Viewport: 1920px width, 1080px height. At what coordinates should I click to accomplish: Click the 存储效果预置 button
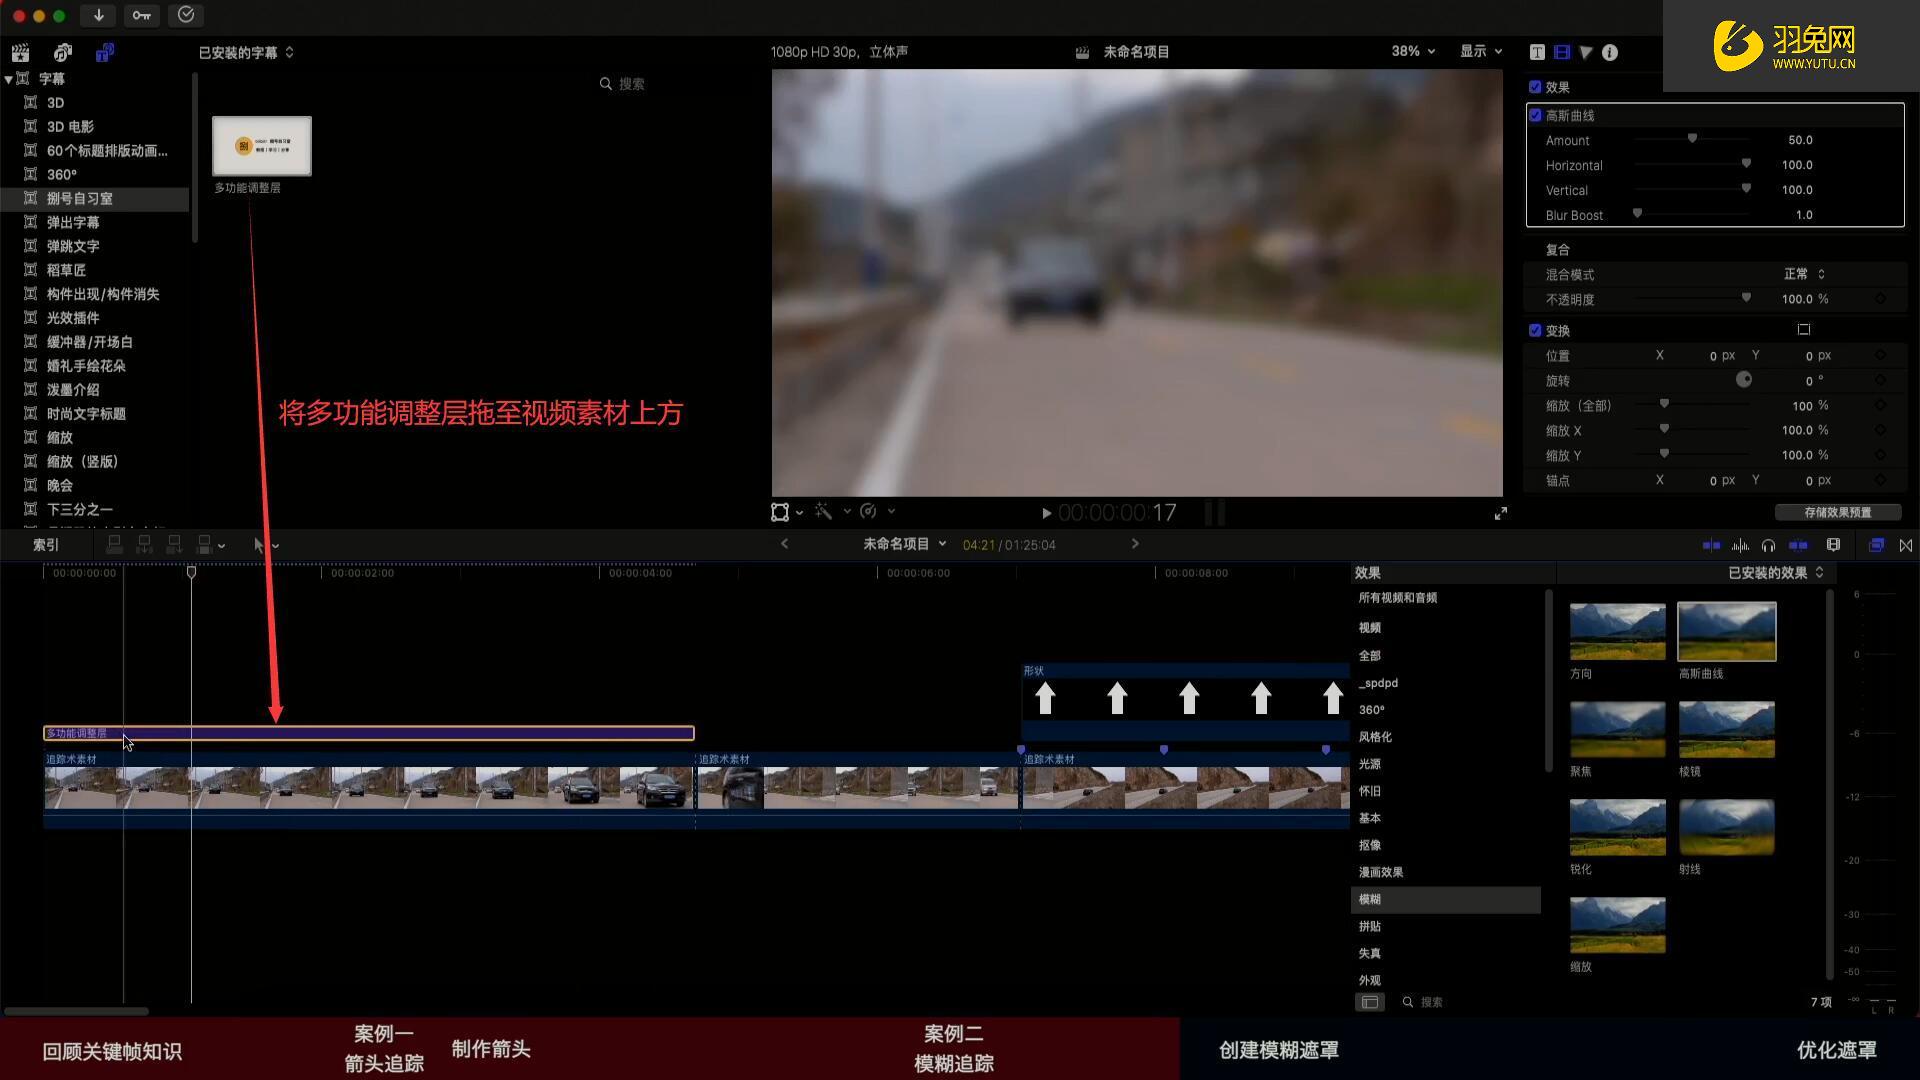1838,512
